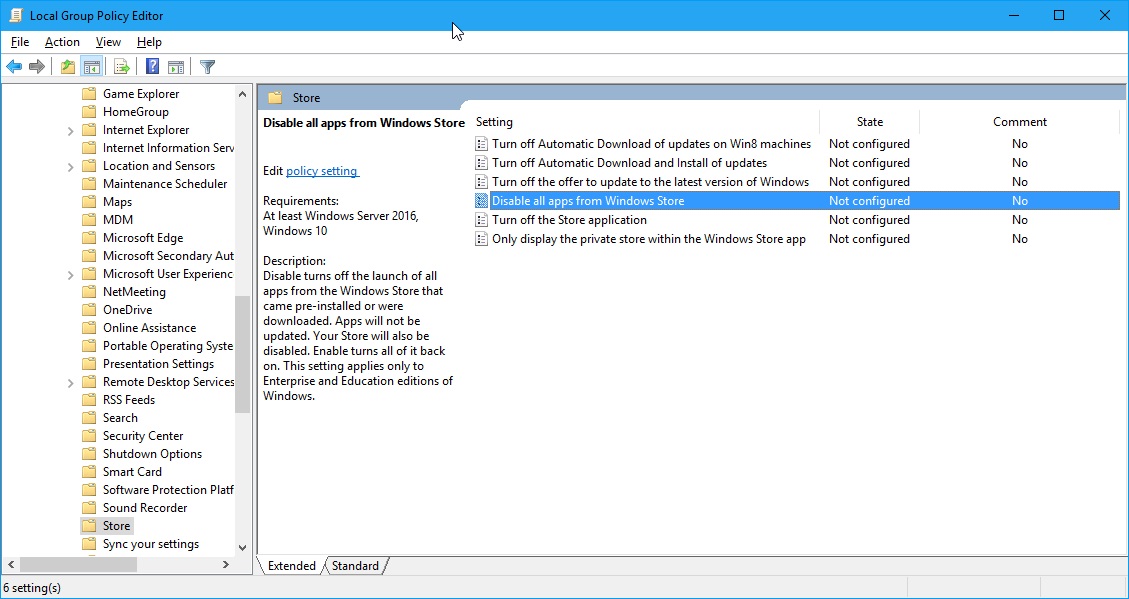Image resolution: width=1129 pixels, height=599 pixels.
Task: Sort by the State column header
Action: [x=870, y=122]
